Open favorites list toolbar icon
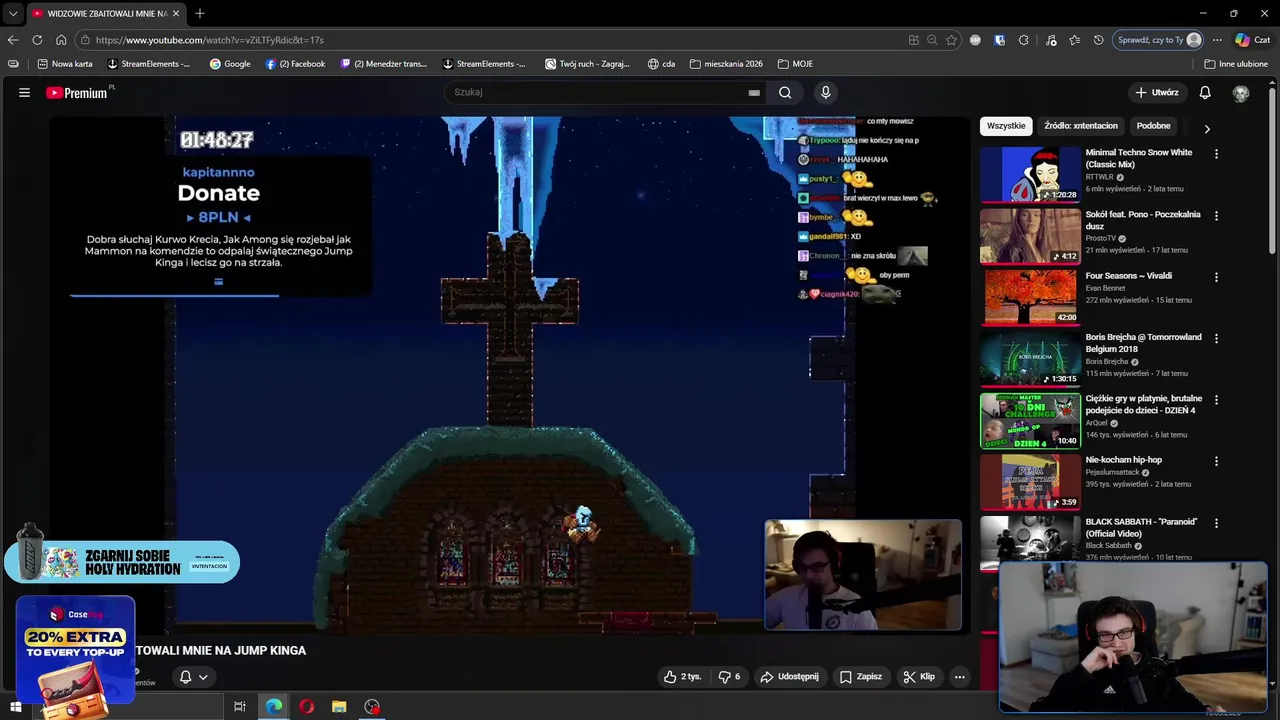The height and width of the screenshot is (720, 1280). [x=1075, y=40]
